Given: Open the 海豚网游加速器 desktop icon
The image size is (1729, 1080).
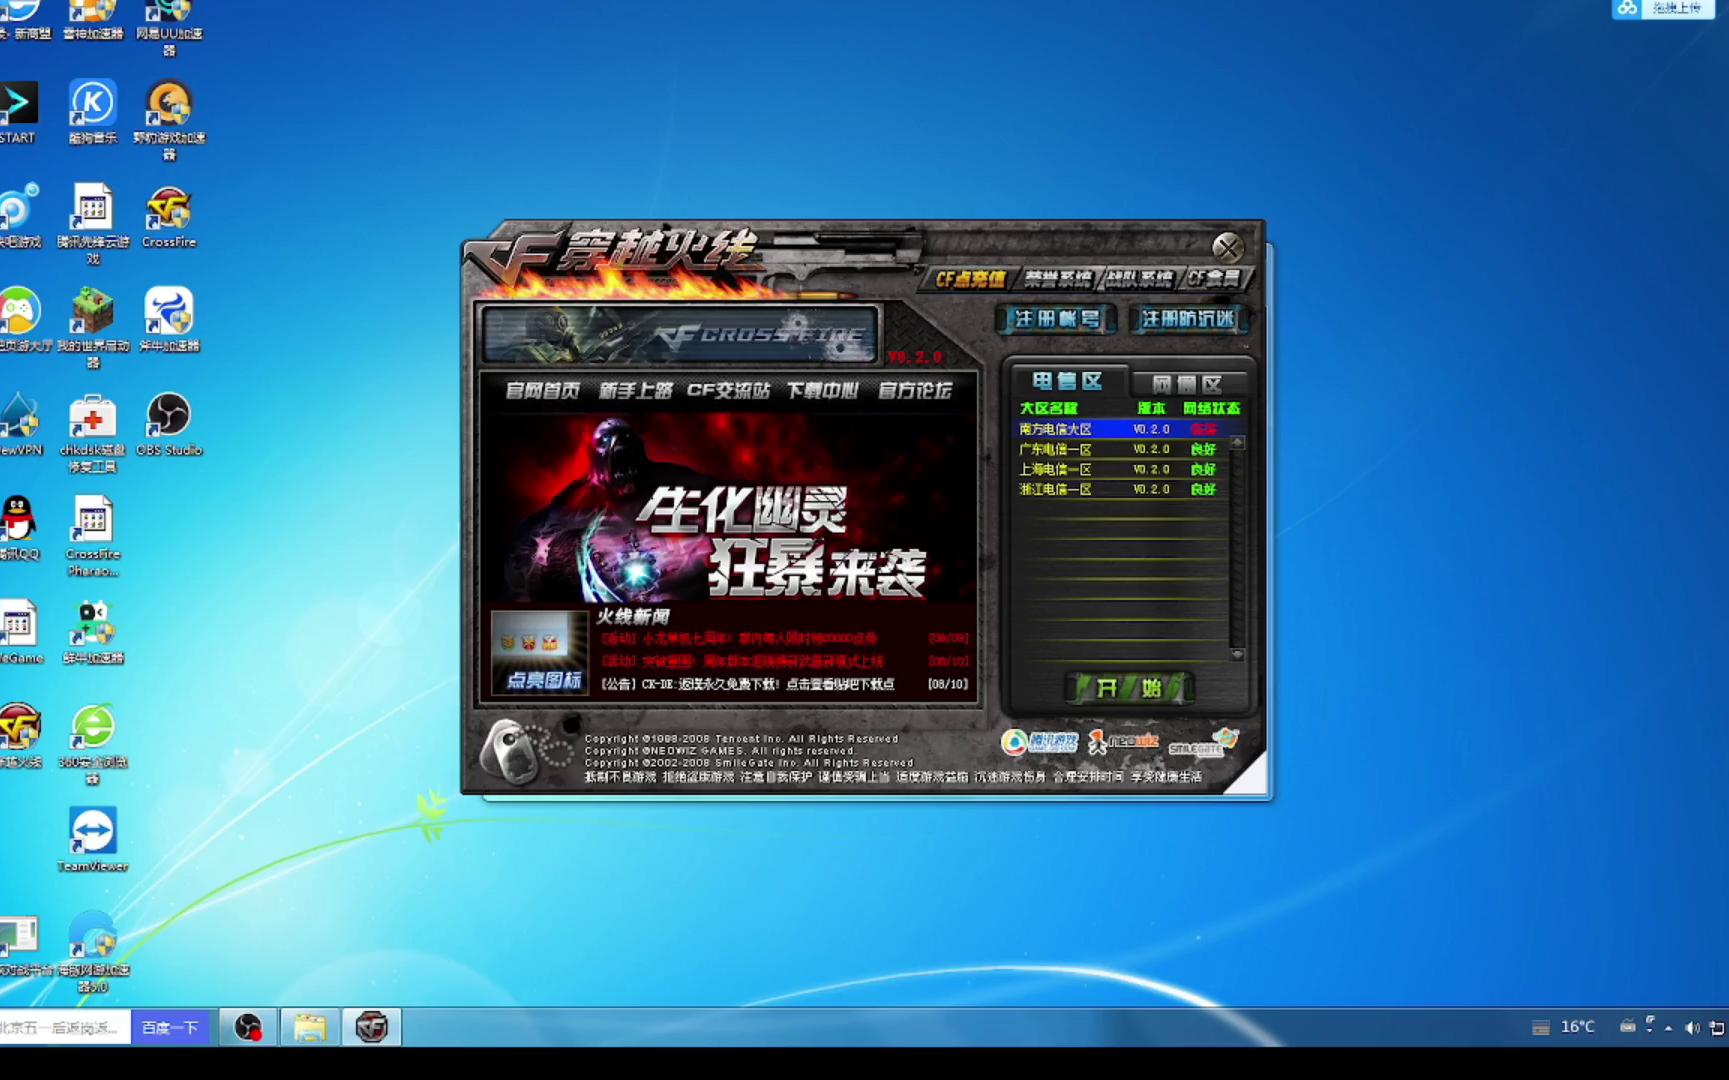Looking at the screenshot, I should pyautogui.click(x=93, y=952).
